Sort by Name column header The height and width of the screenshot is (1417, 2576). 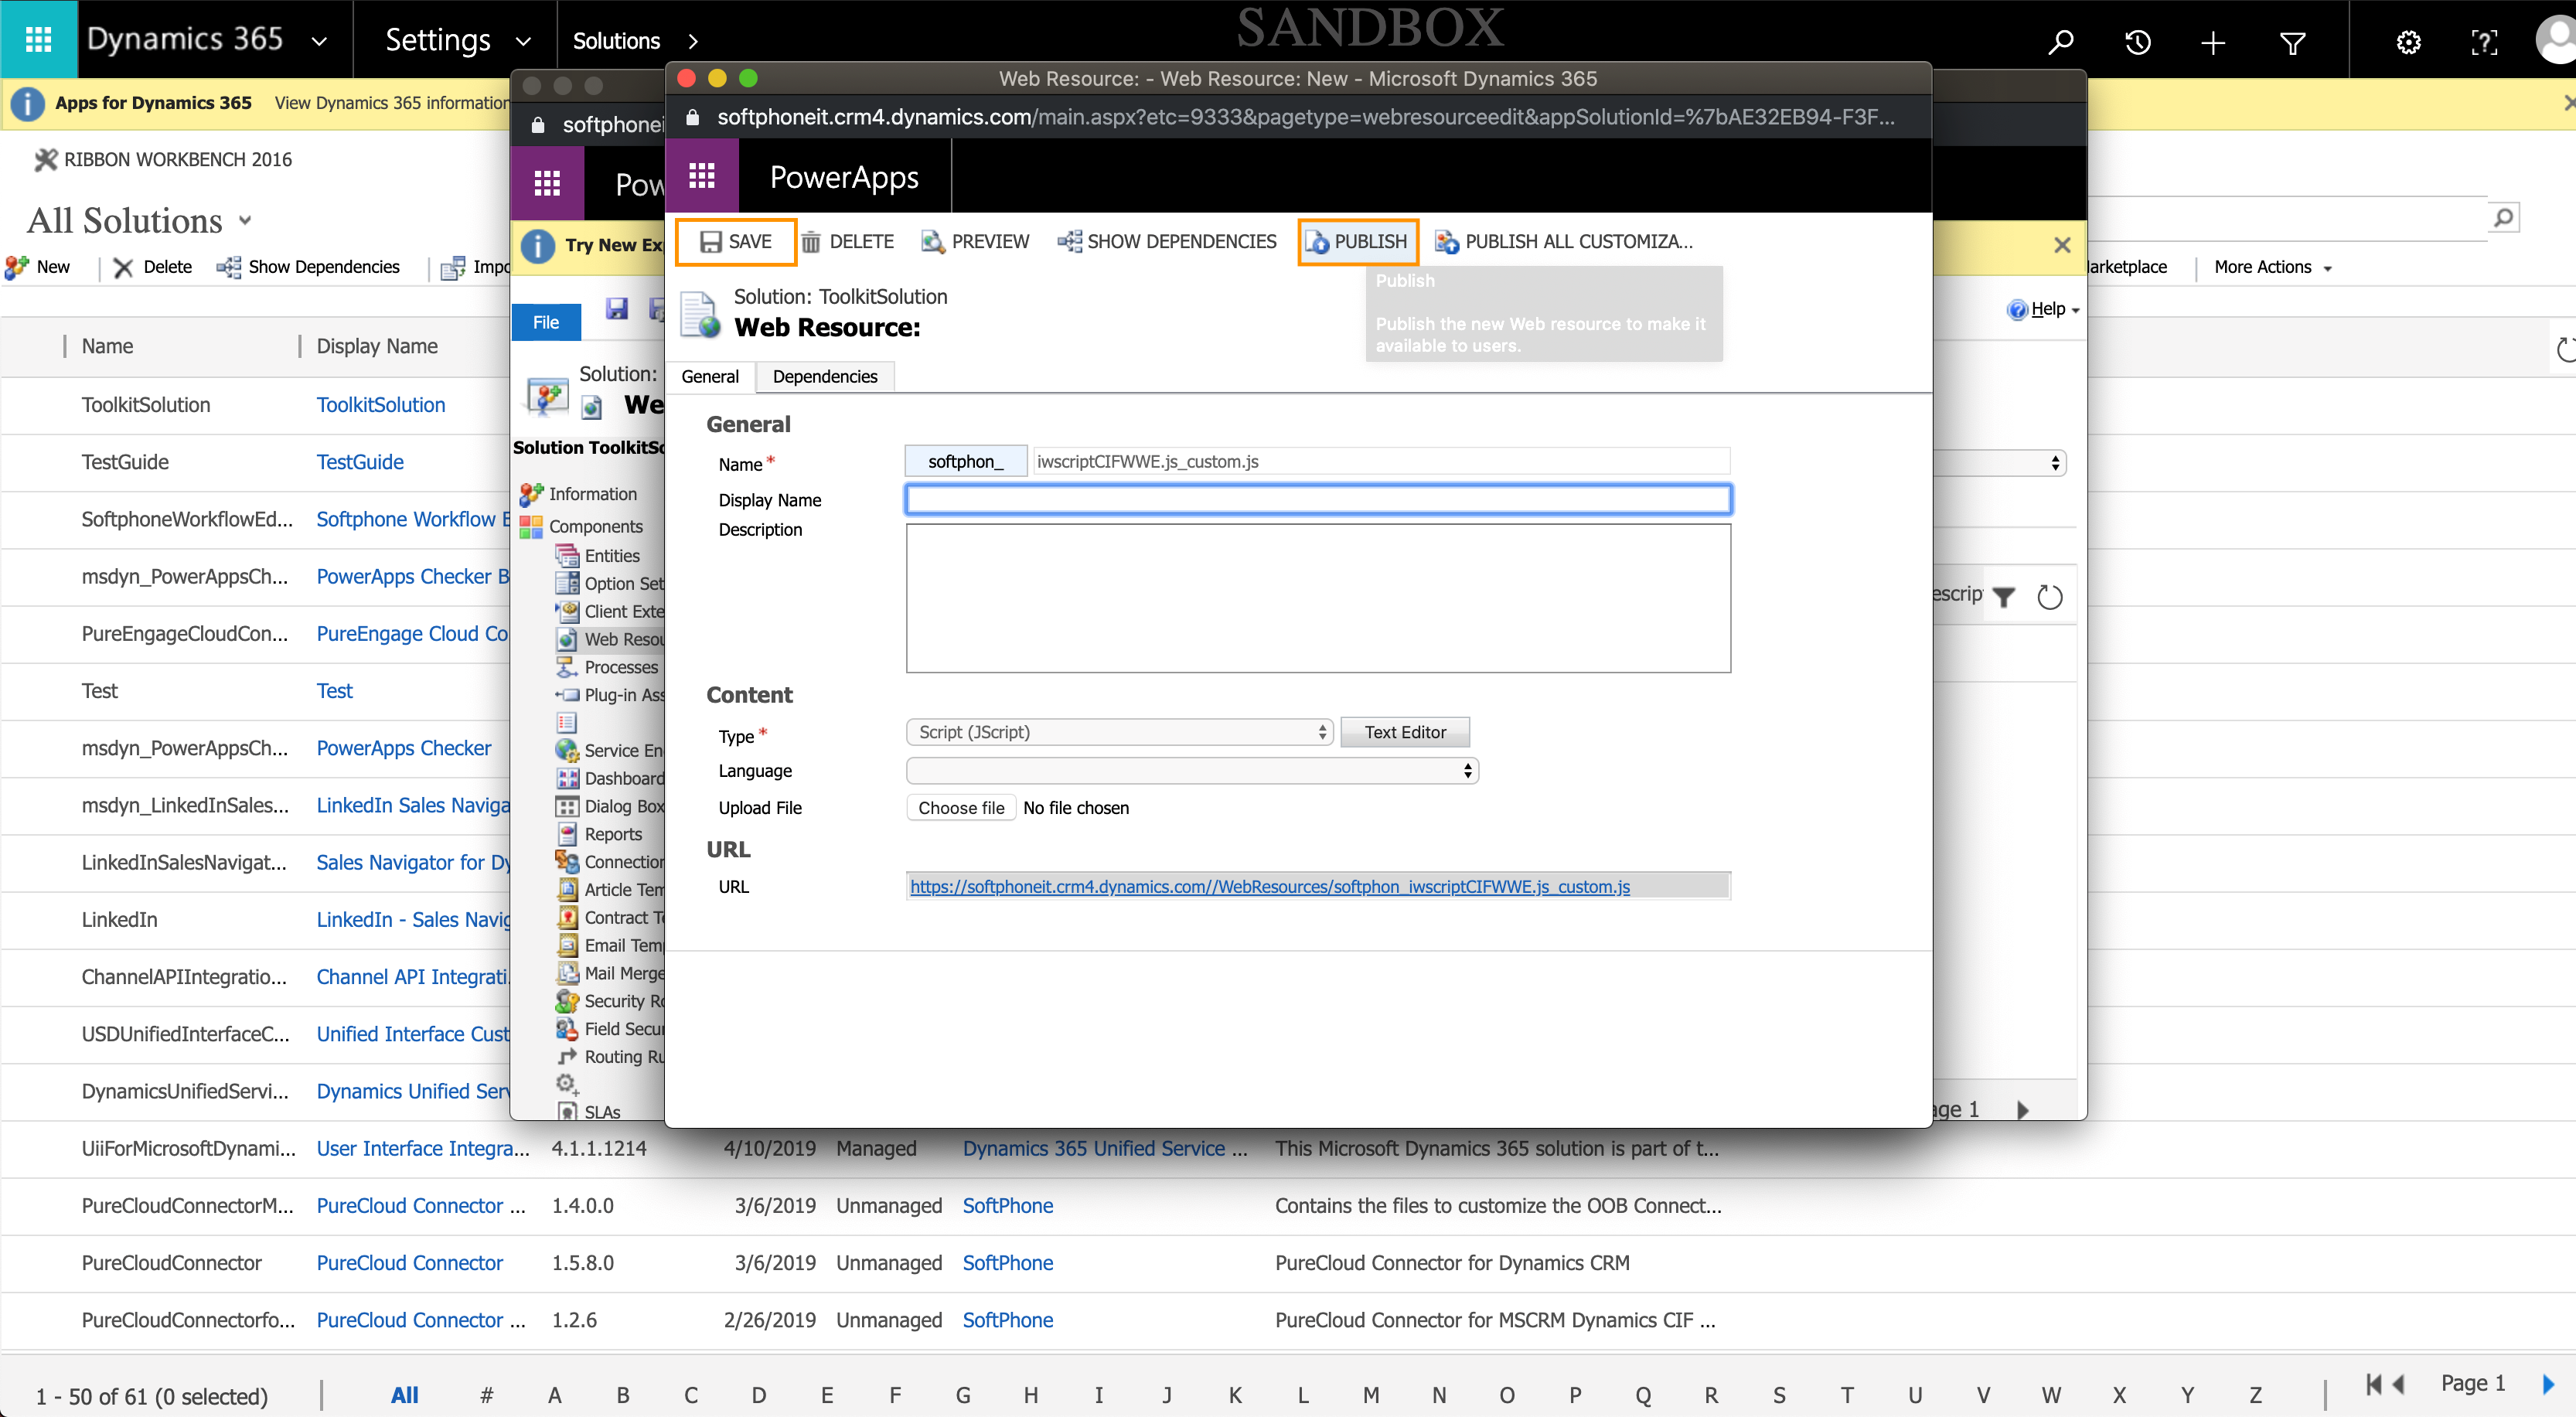click(107, 346)
